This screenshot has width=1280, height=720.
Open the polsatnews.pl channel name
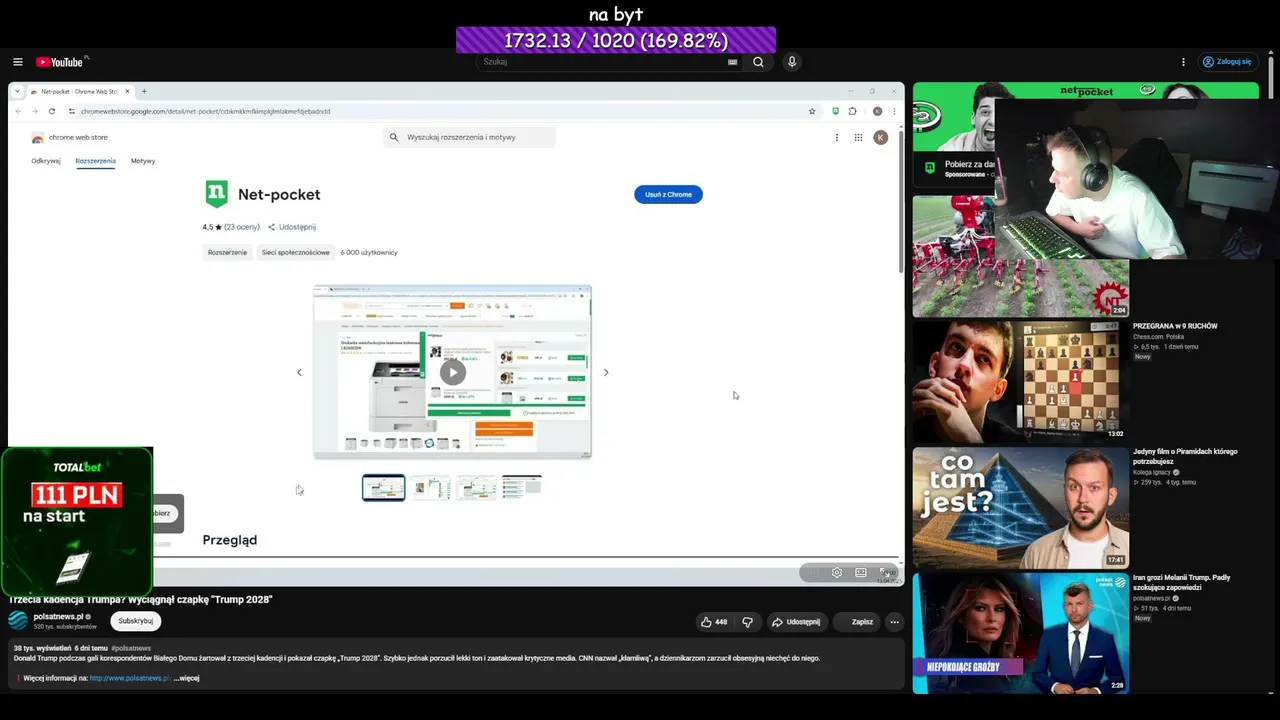tap(58, 617)
